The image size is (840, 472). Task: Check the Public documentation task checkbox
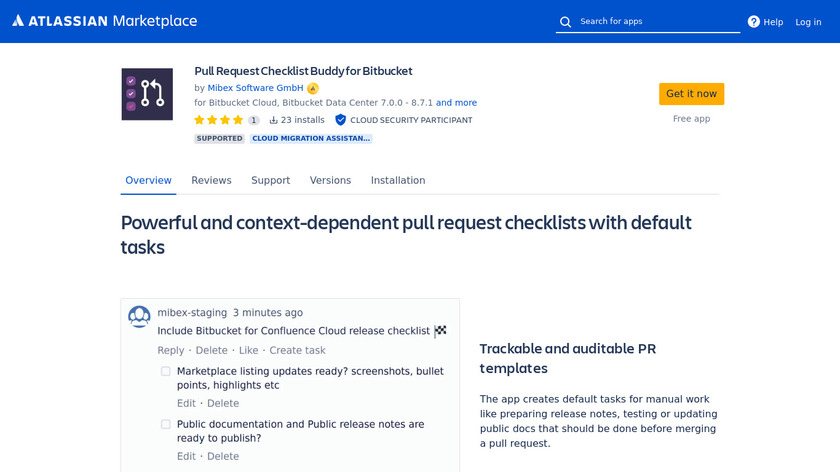(166, 424)
